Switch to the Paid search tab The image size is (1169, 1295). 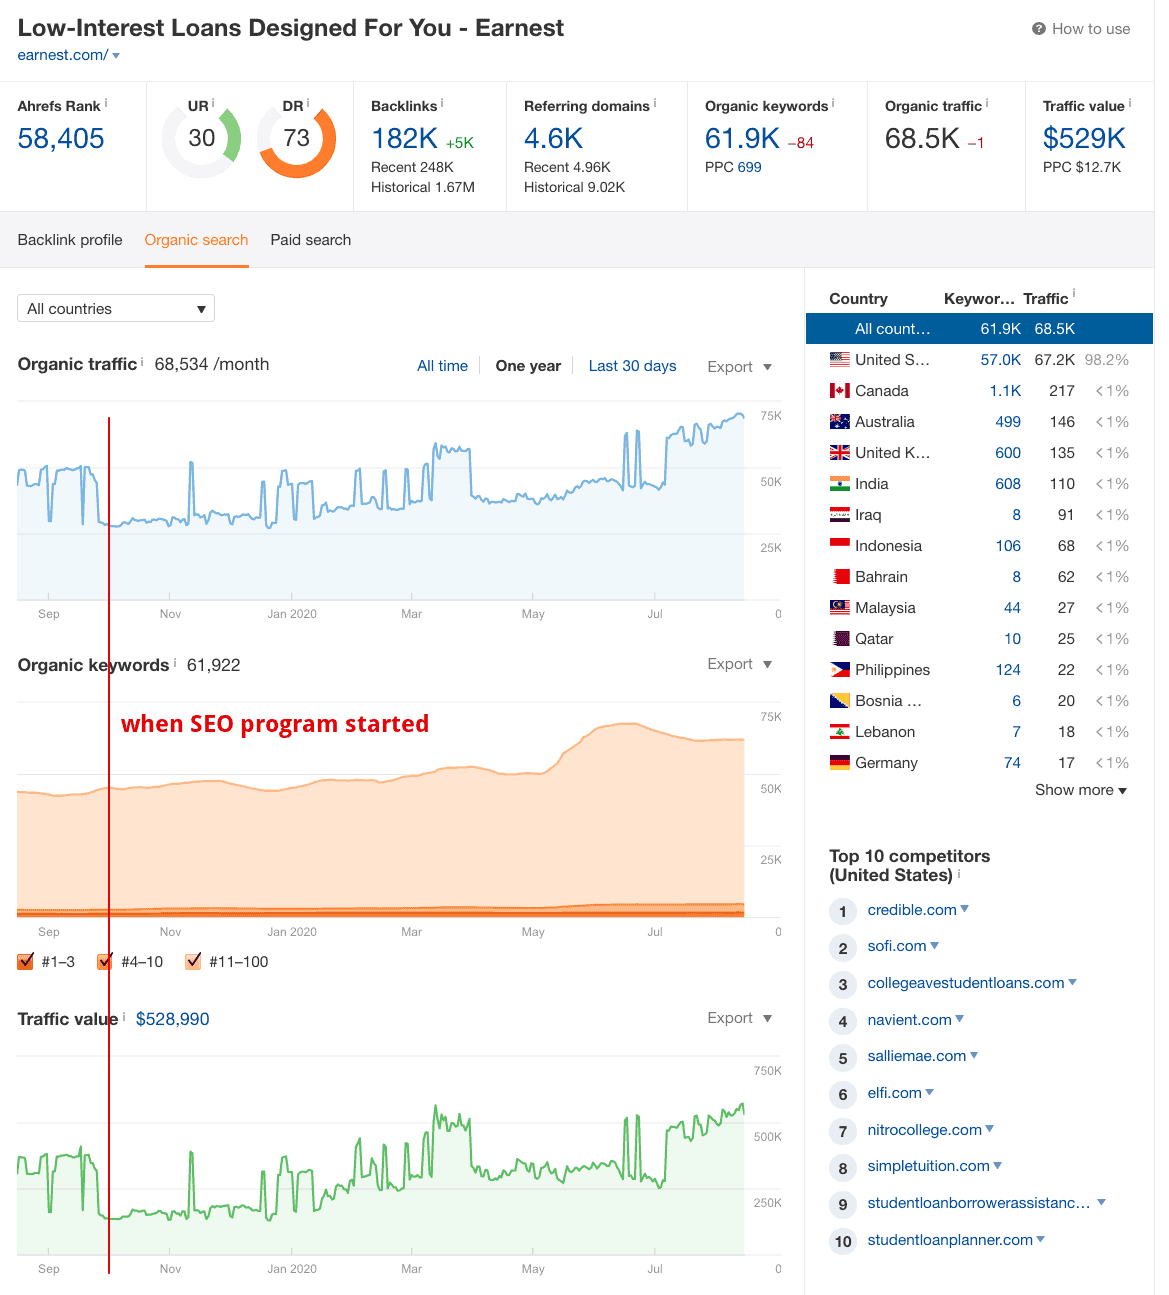click(311, 240)
